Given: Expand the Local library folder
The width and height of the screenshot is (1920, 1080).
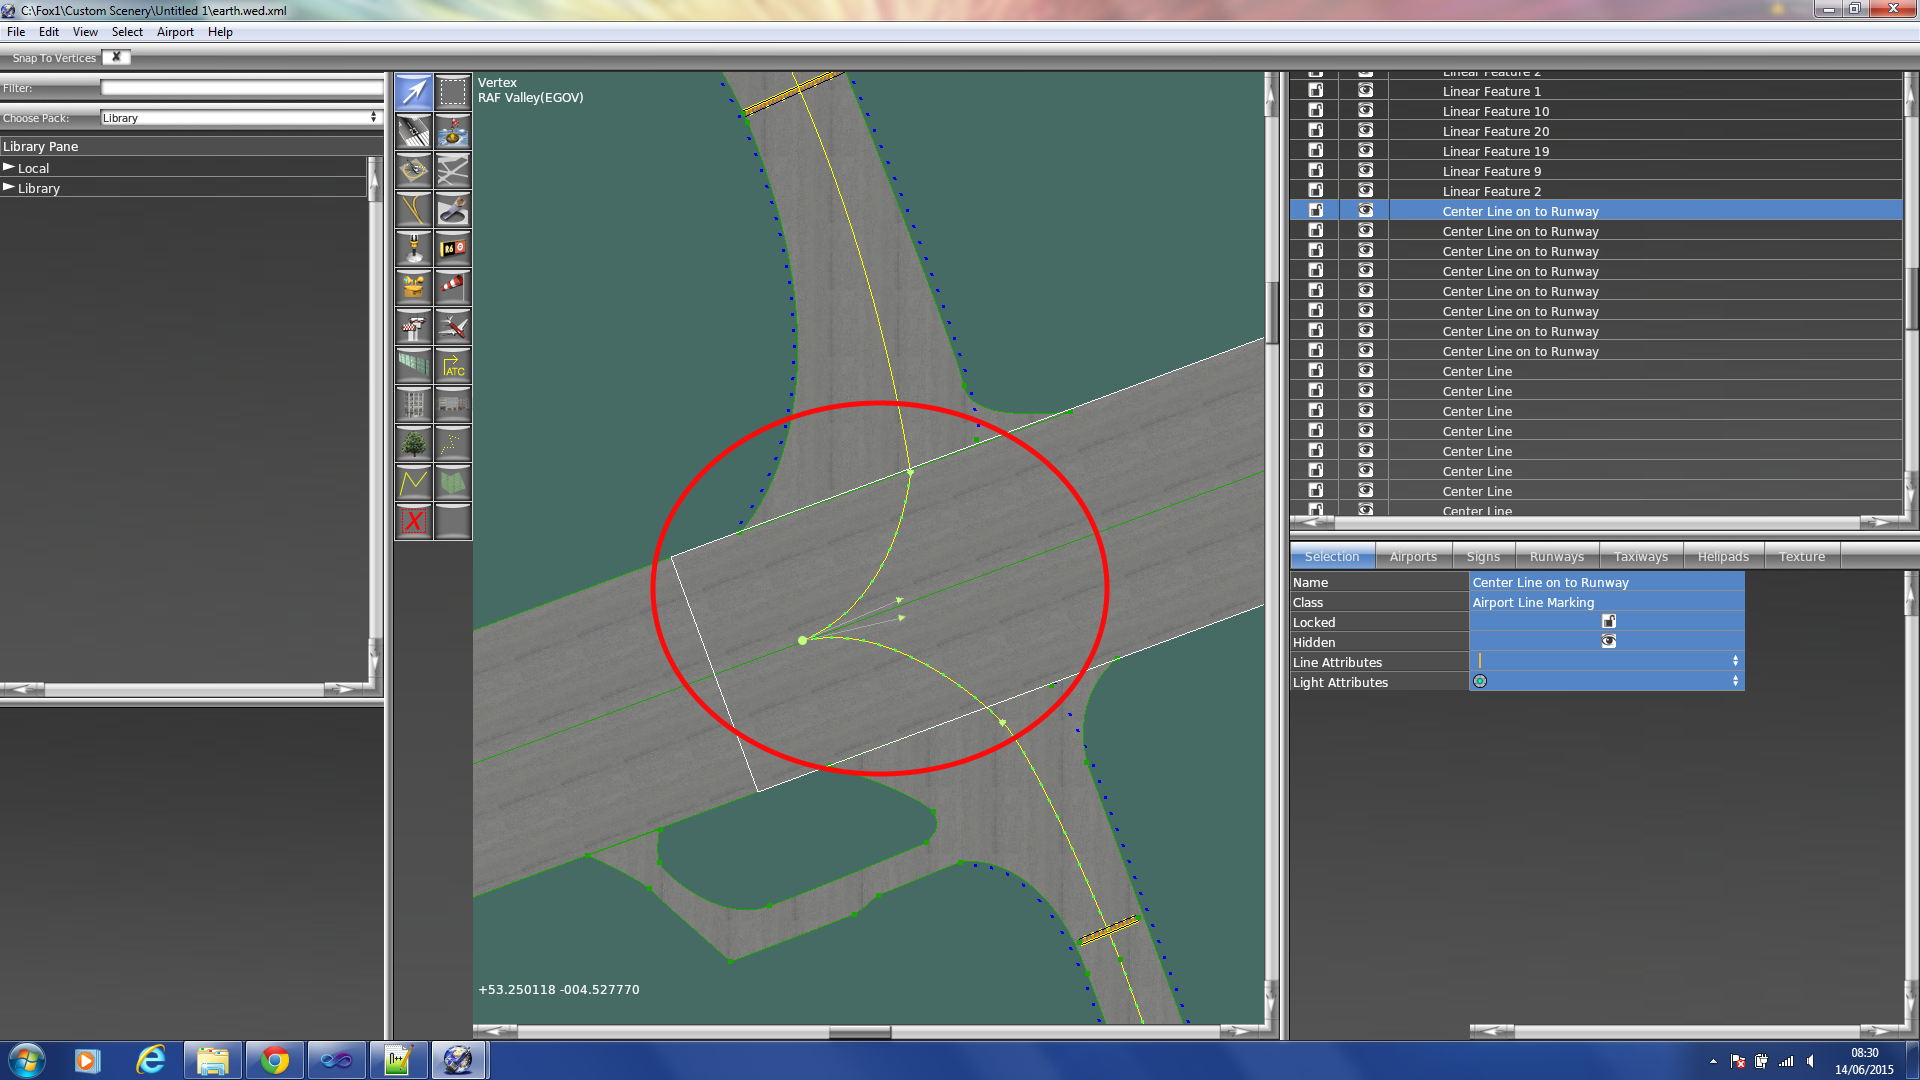Looking at the screenshot, I should [x=9, y=168].
